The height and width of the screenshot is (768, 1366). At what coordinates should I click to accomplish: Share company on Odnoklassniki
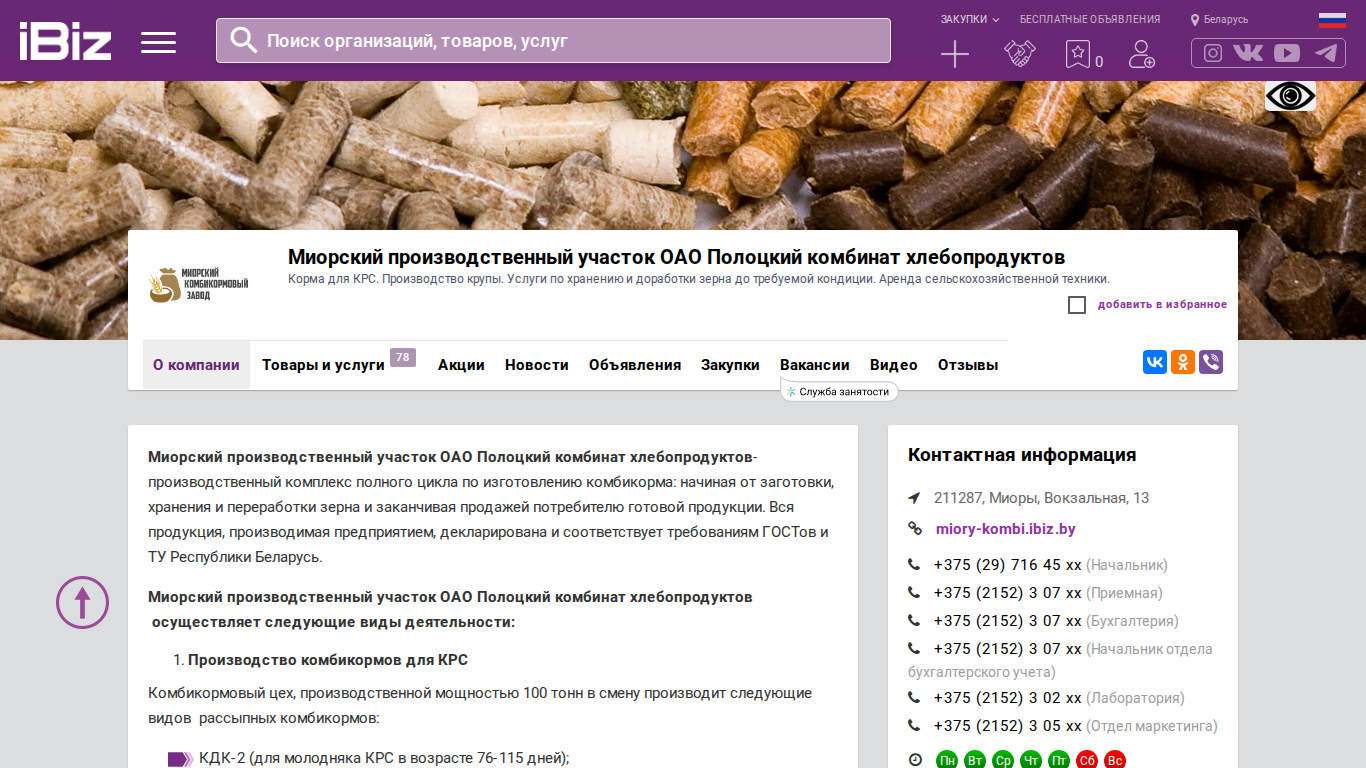click(1183, 362)
